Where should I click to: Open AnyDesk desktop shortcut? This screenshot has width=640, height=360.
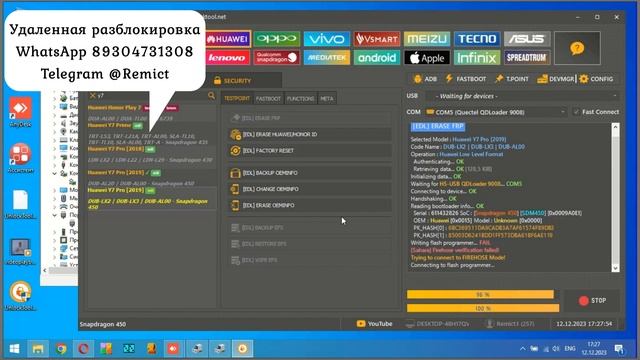pyautogui.click(x=20, y=112)
